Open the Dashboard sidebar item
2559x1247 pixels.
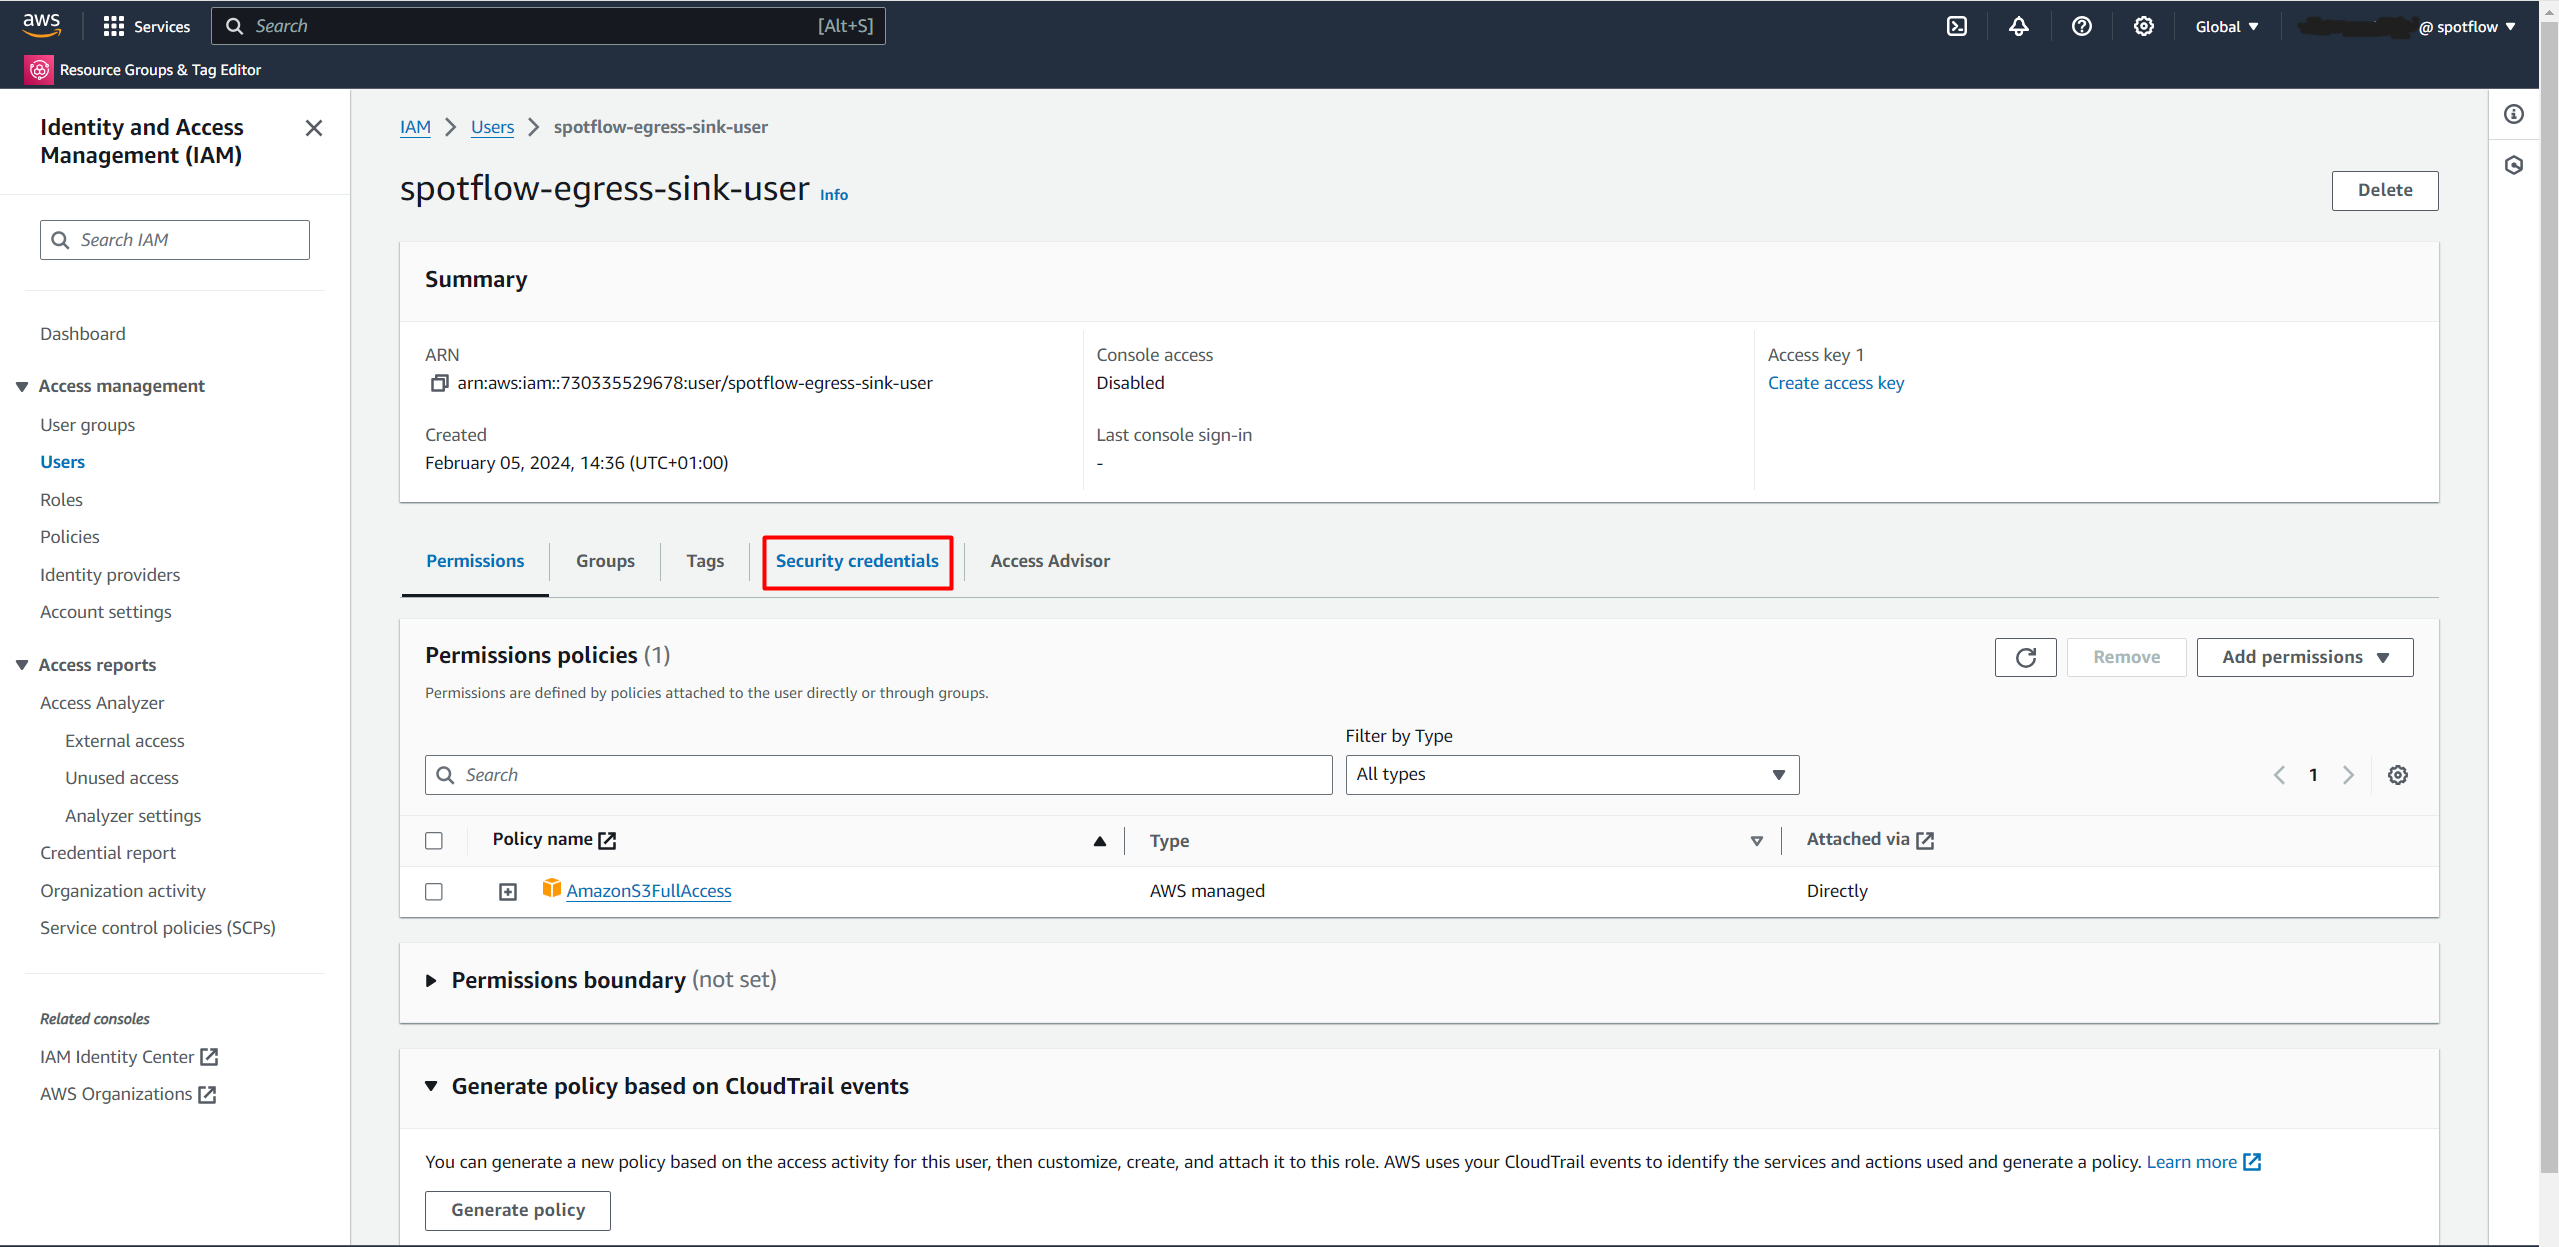83,334
